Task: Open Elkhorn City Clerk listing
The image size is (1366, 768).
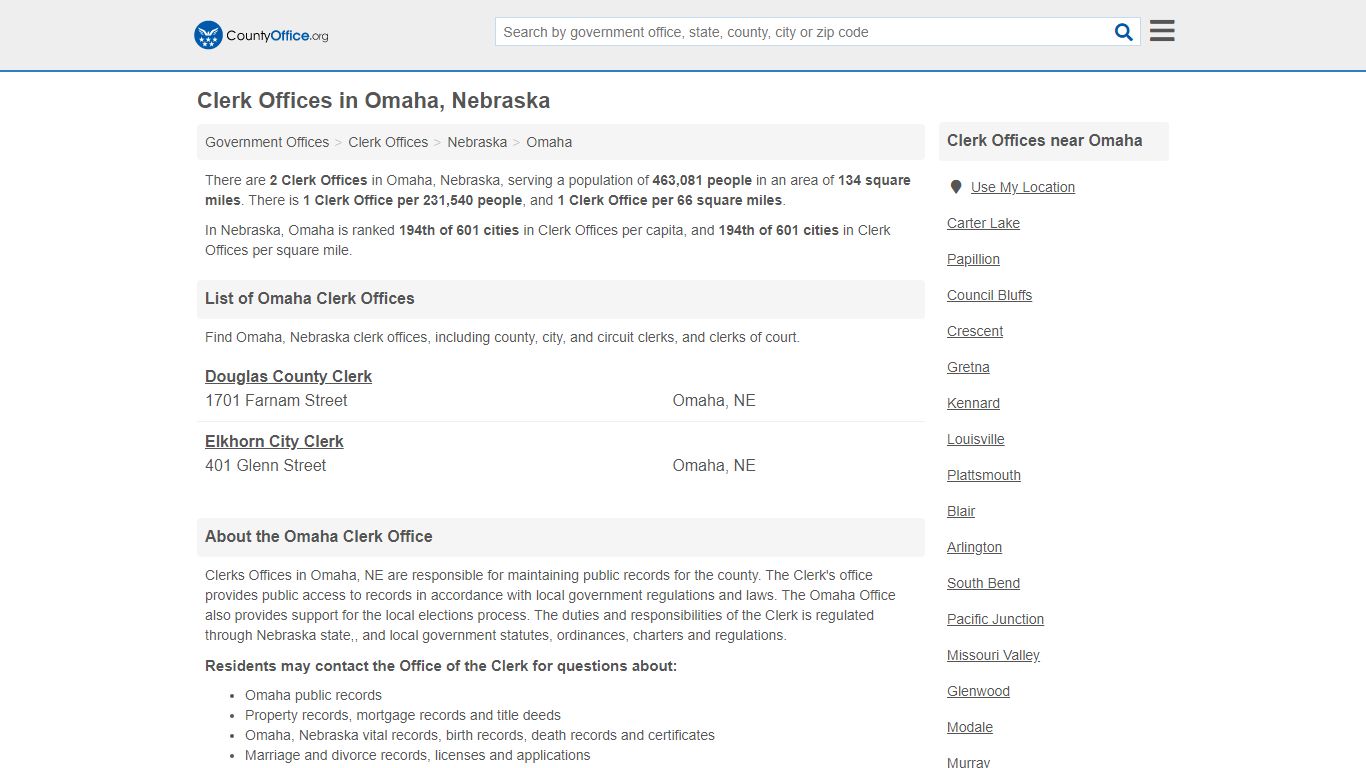Action: point(274,441)
